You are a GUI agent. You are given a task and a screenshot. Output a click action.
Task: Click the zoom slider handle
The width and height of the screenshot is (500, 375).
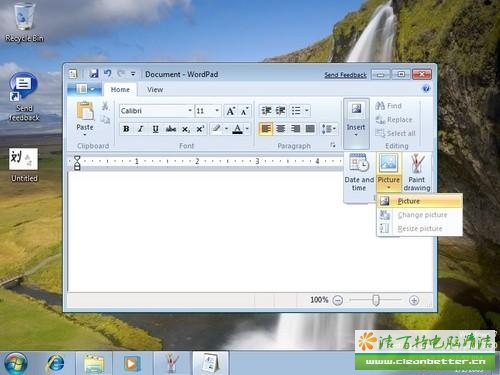pyautogui.click(x=376, y=300)
